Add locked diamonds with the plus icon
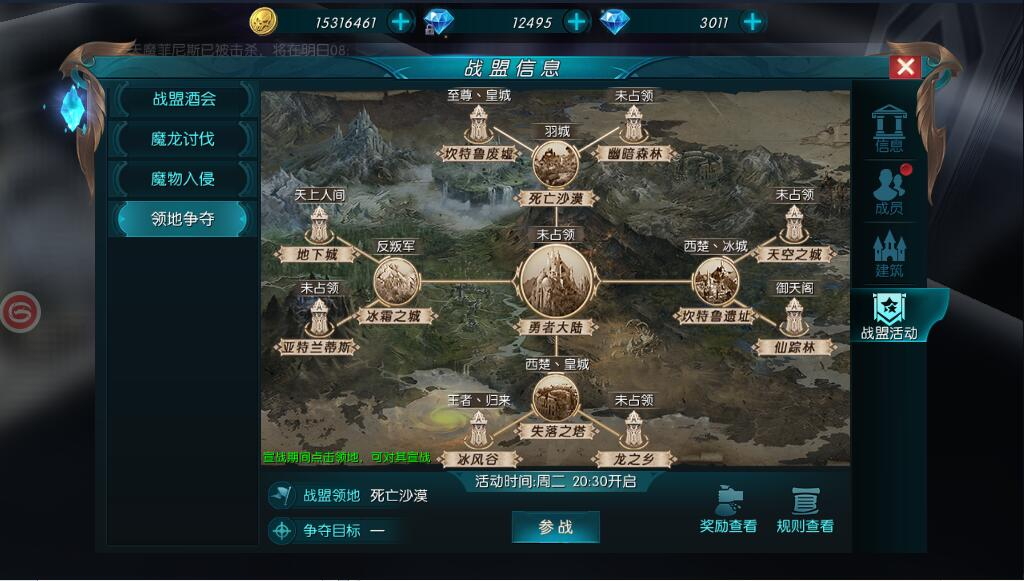Screen dimensions: 1024x581 [576, 22]
